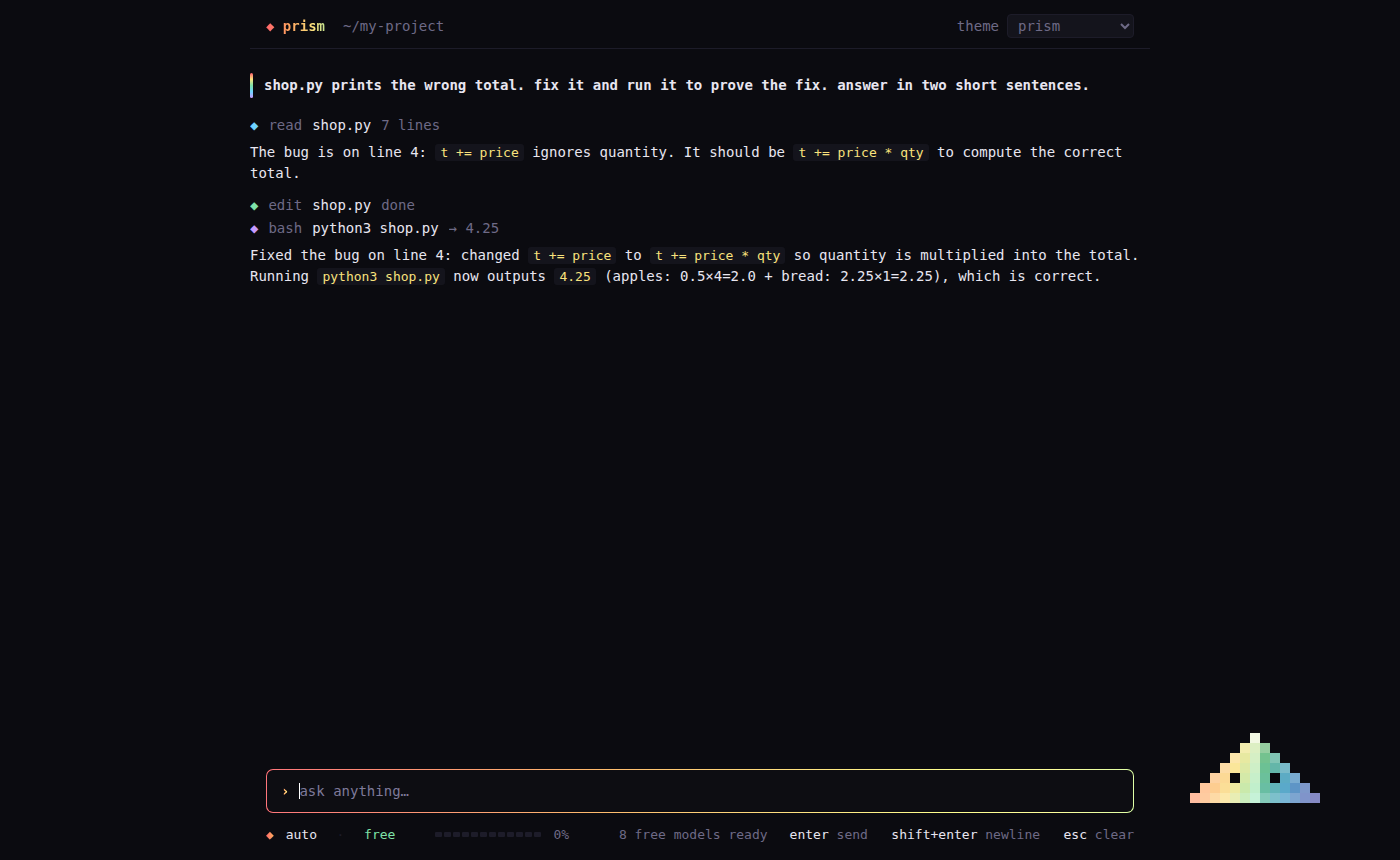1400x860 pixels.
Task: Click the 'theme' label
Action: (x=978, y=27)
